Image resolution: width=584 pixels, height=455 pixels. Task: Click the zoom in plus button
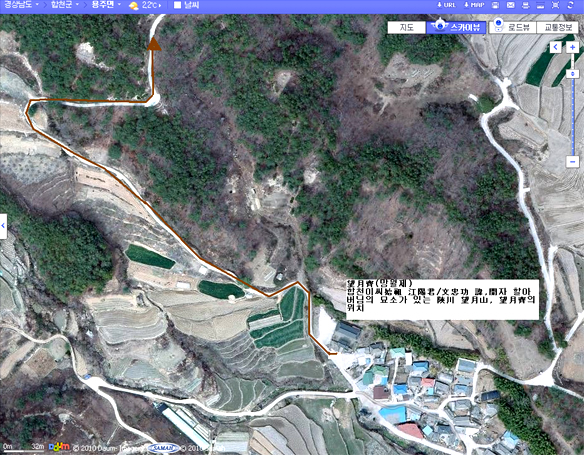572,47
